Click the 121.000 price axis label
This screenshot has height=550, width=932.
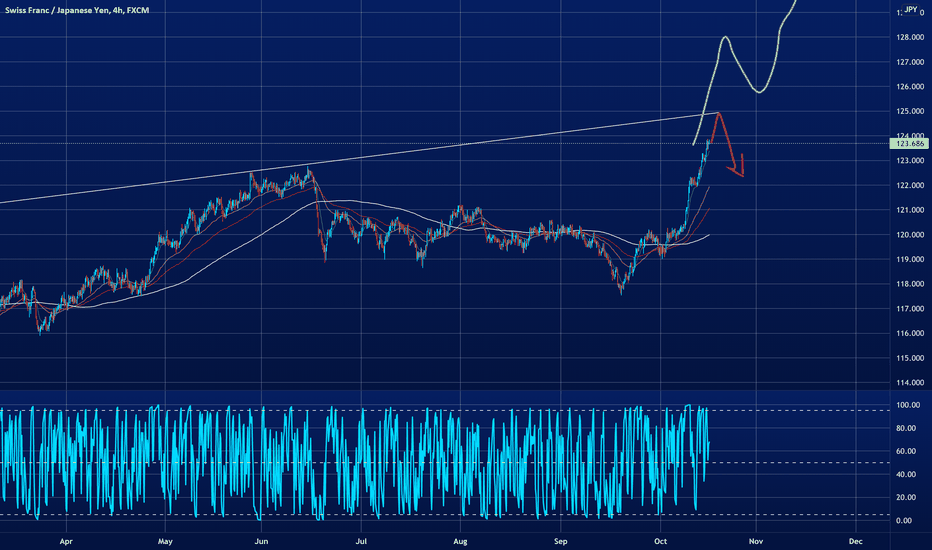pos(910,210)
